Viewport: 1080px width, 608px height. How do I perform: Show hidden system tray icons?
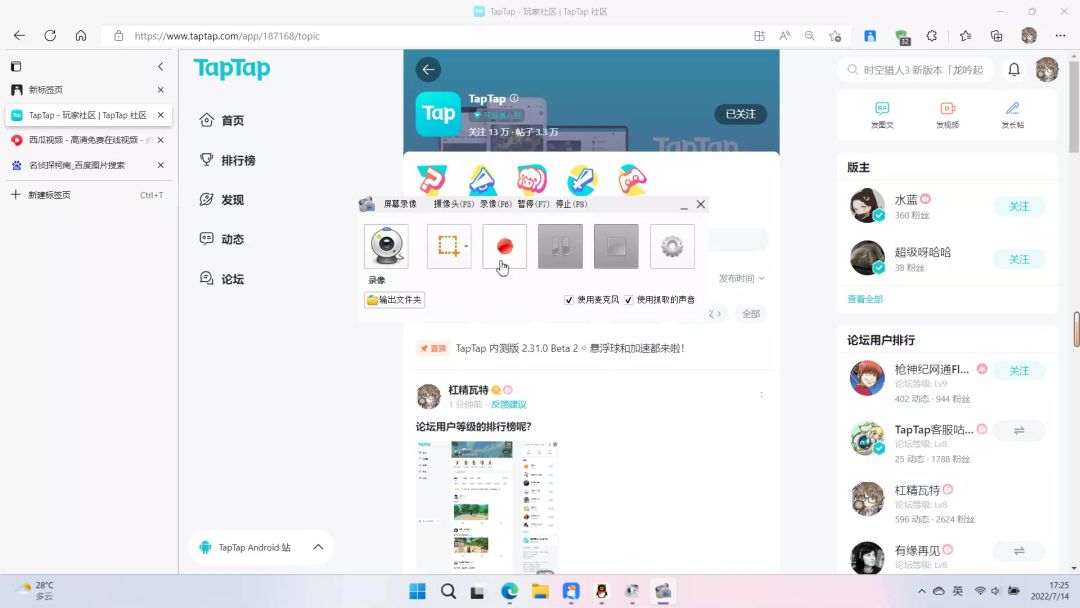click(922, 591)
